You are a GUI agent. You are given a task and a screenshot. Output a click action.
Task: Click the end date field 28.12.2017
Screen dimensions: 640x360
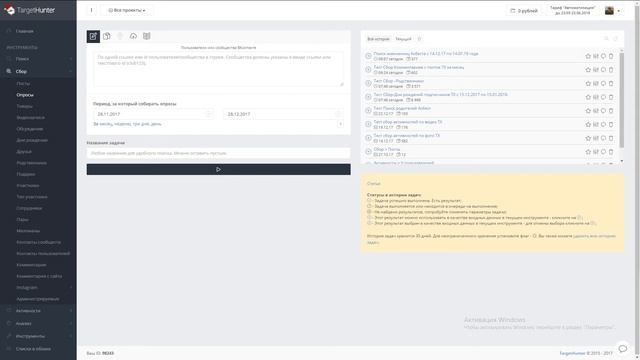pyautogui.click(x=283, y=114)
